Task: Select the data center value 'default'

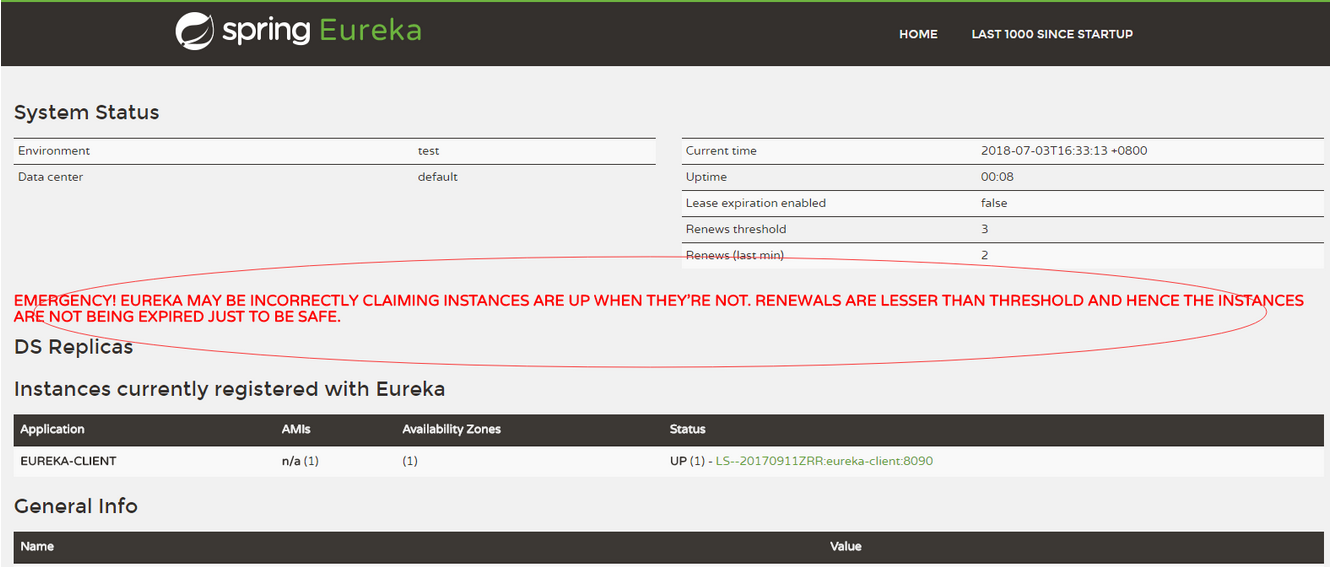Action: [437, 177]
